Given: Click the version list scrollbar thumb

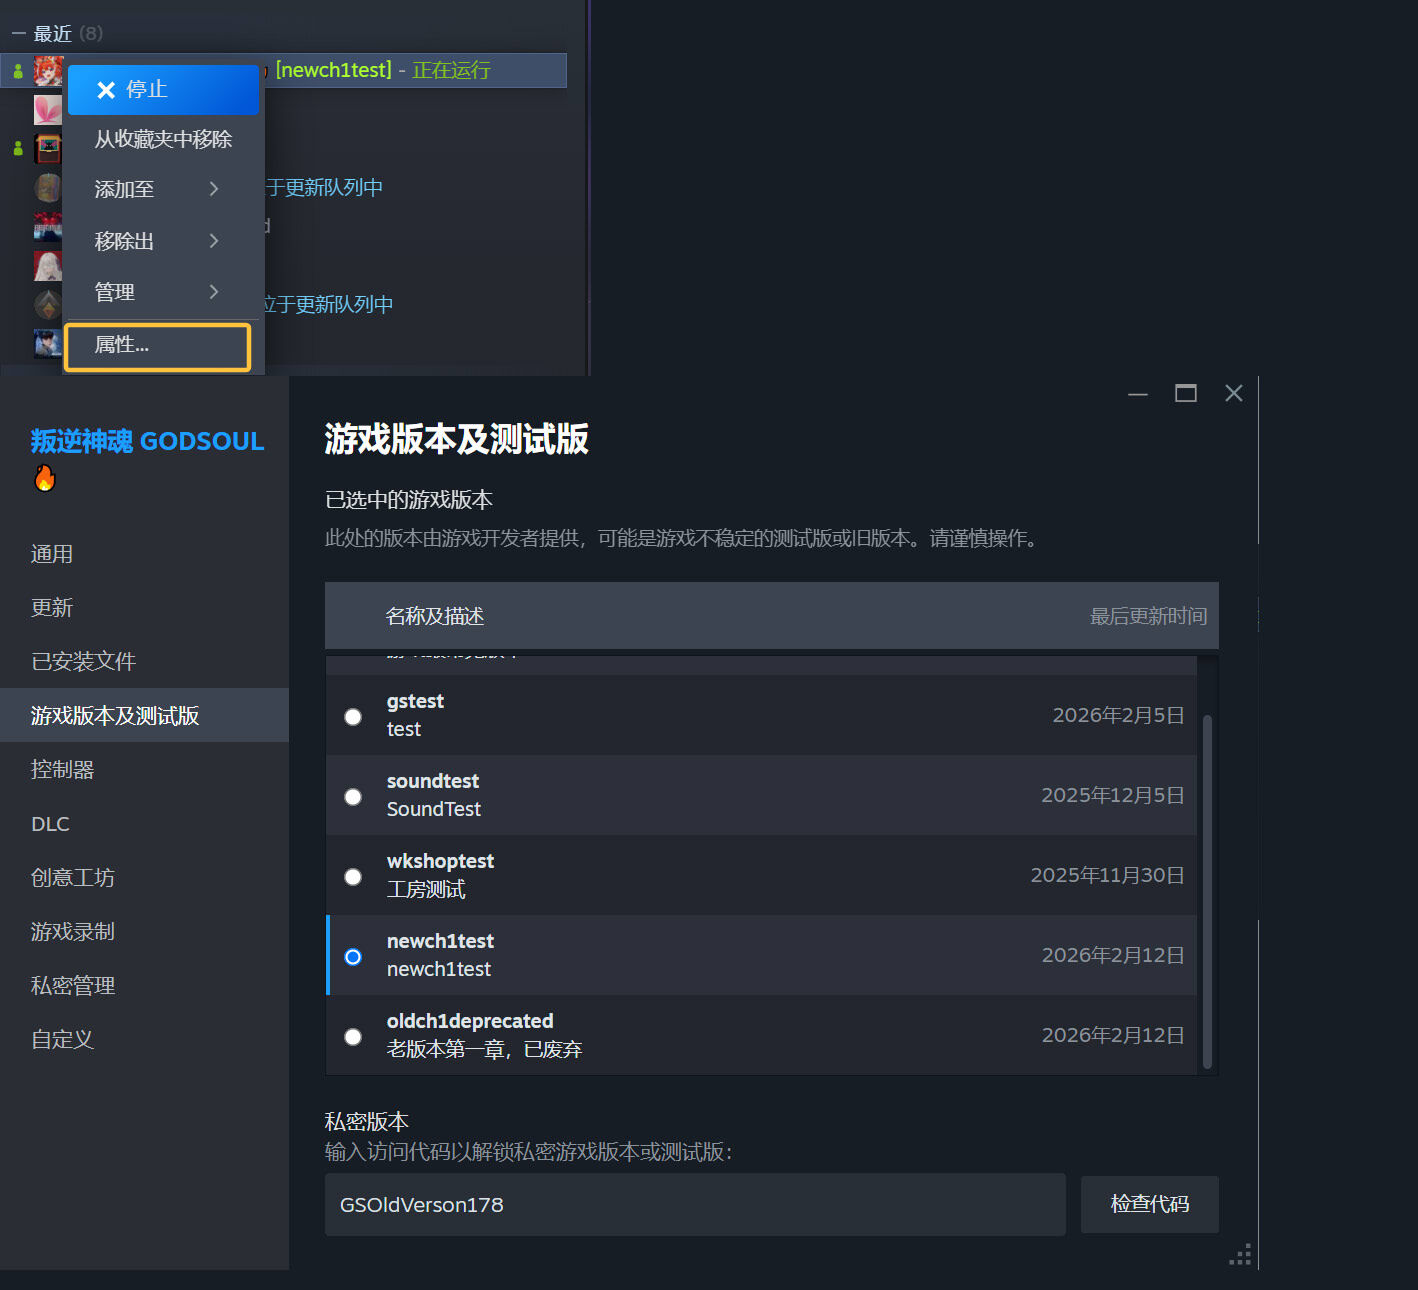Looking at the screenshot, I should [1207, 892].
